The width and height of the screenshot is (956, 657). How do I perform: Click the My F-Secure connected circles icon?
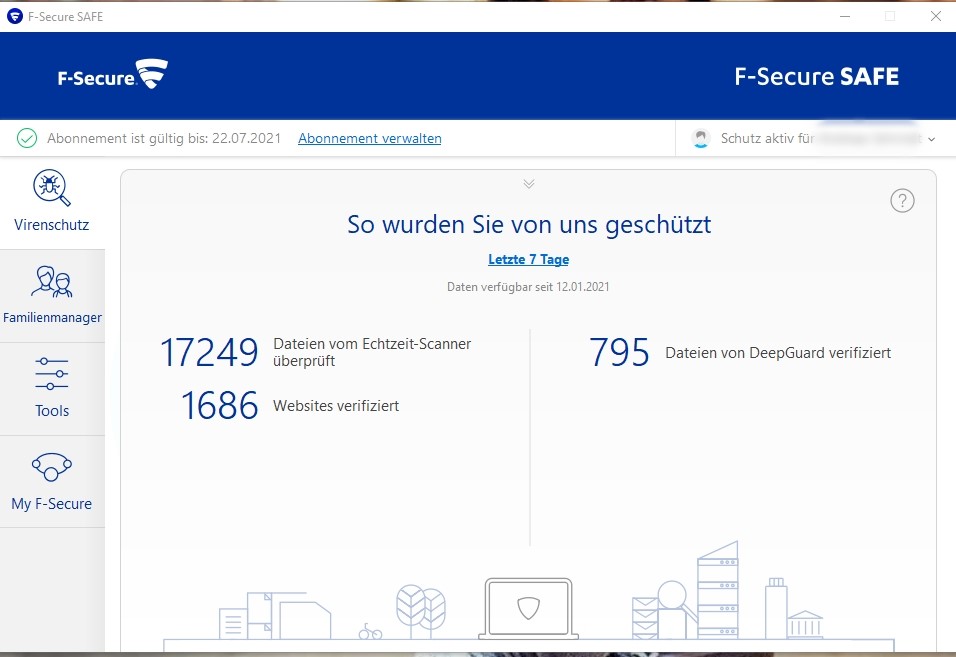[x=52, y=467]
